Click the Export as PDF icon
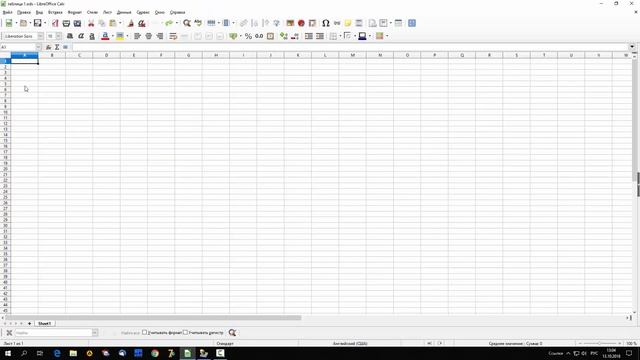640x360 pixels. 55,23
